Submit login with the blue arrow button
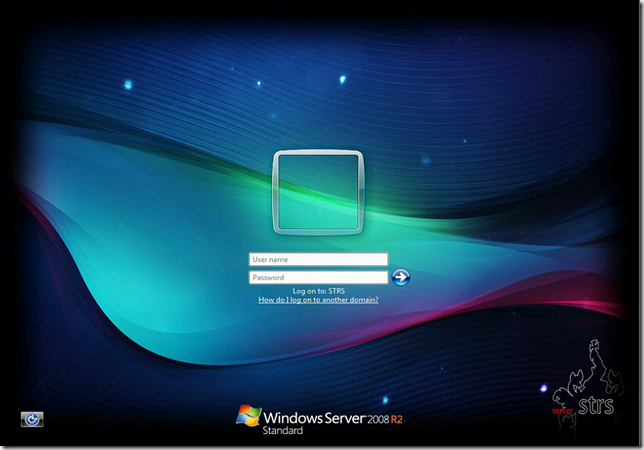The image size is (644, 450). point(400,277)
